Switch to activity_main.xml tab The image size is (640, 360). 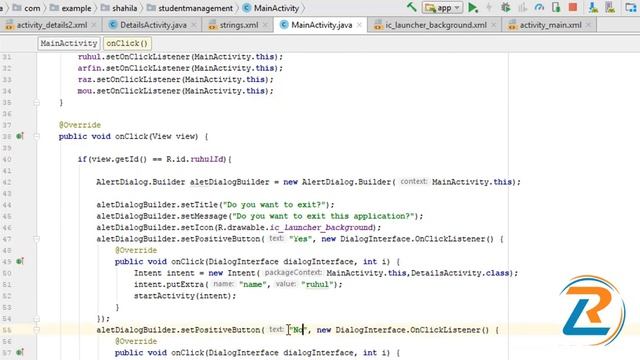point(550,25)
